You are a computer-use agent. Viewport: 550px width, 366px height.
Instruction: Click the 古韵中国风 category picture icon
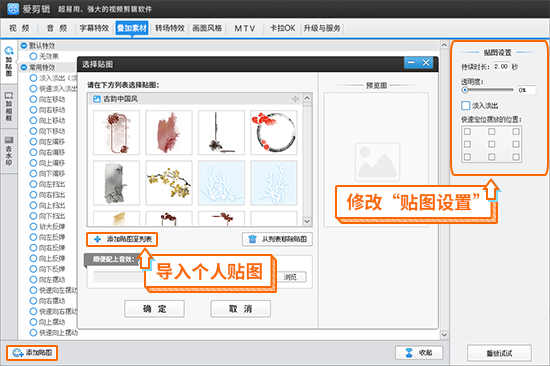pos(96,99)
